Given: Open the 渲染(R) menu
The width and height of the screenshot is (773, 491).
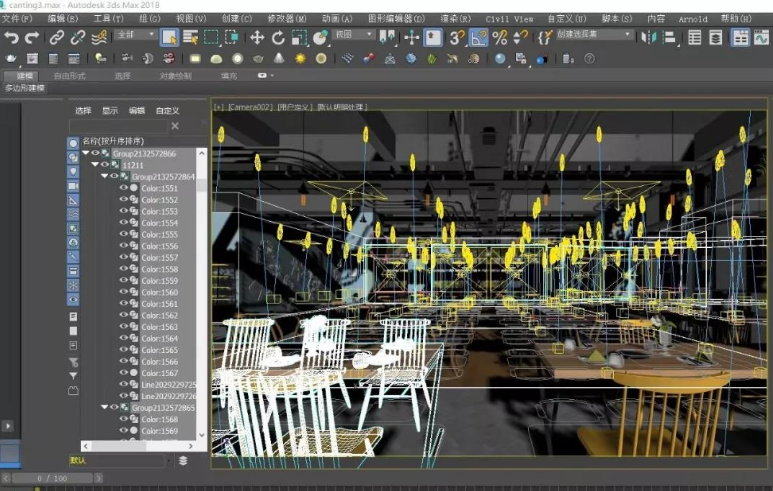Looking at the screenshot, I should click(x=455, y=19).
